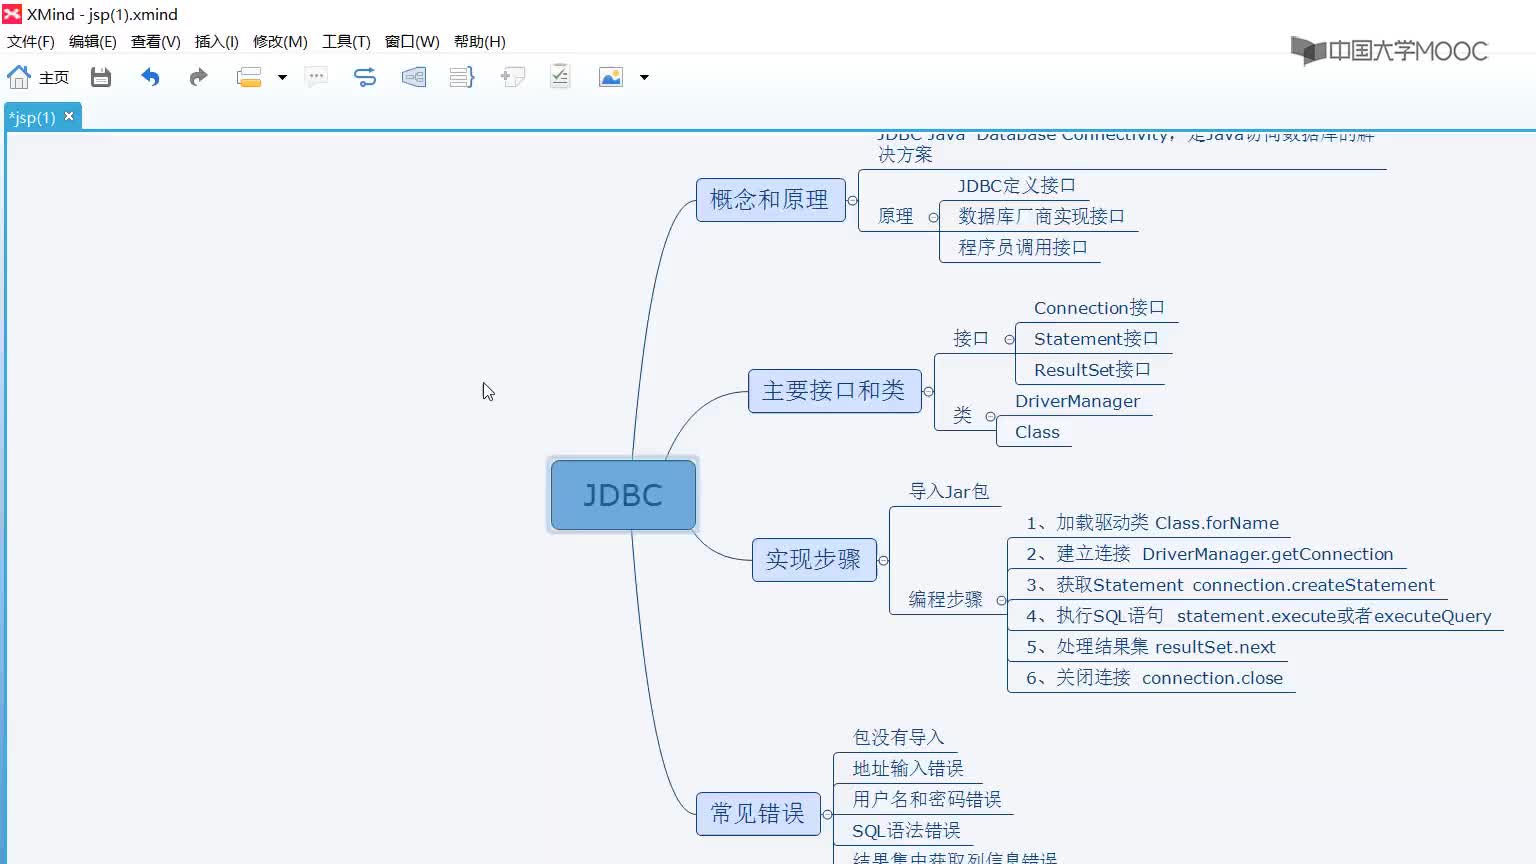
Task: Select the 编程步骤 subtopic
Action: (945, 599)
